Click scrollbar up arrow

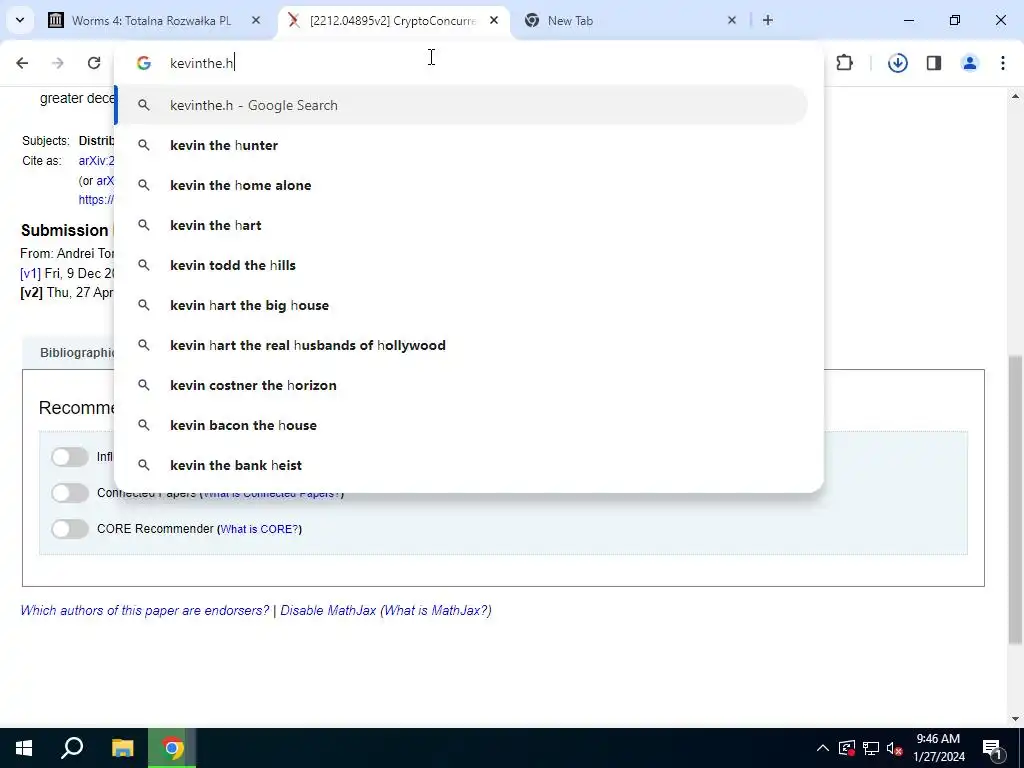tap(1015, 96)
